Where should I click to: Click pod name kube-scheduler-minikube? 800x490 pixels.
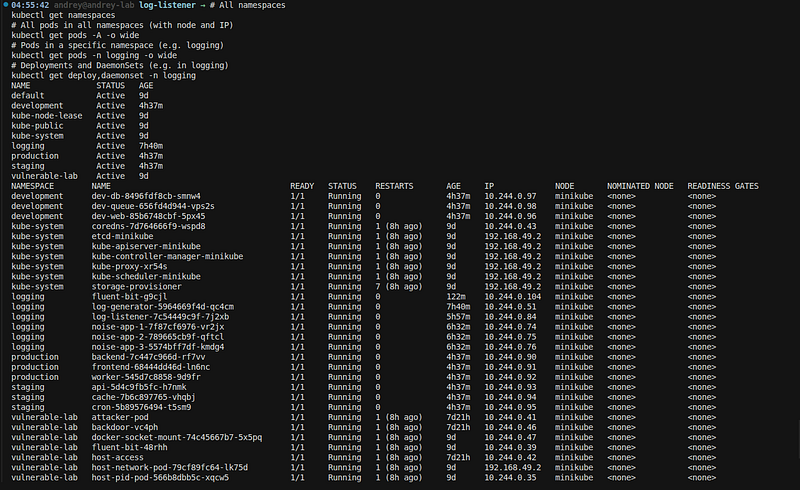(x=146, y=277)
